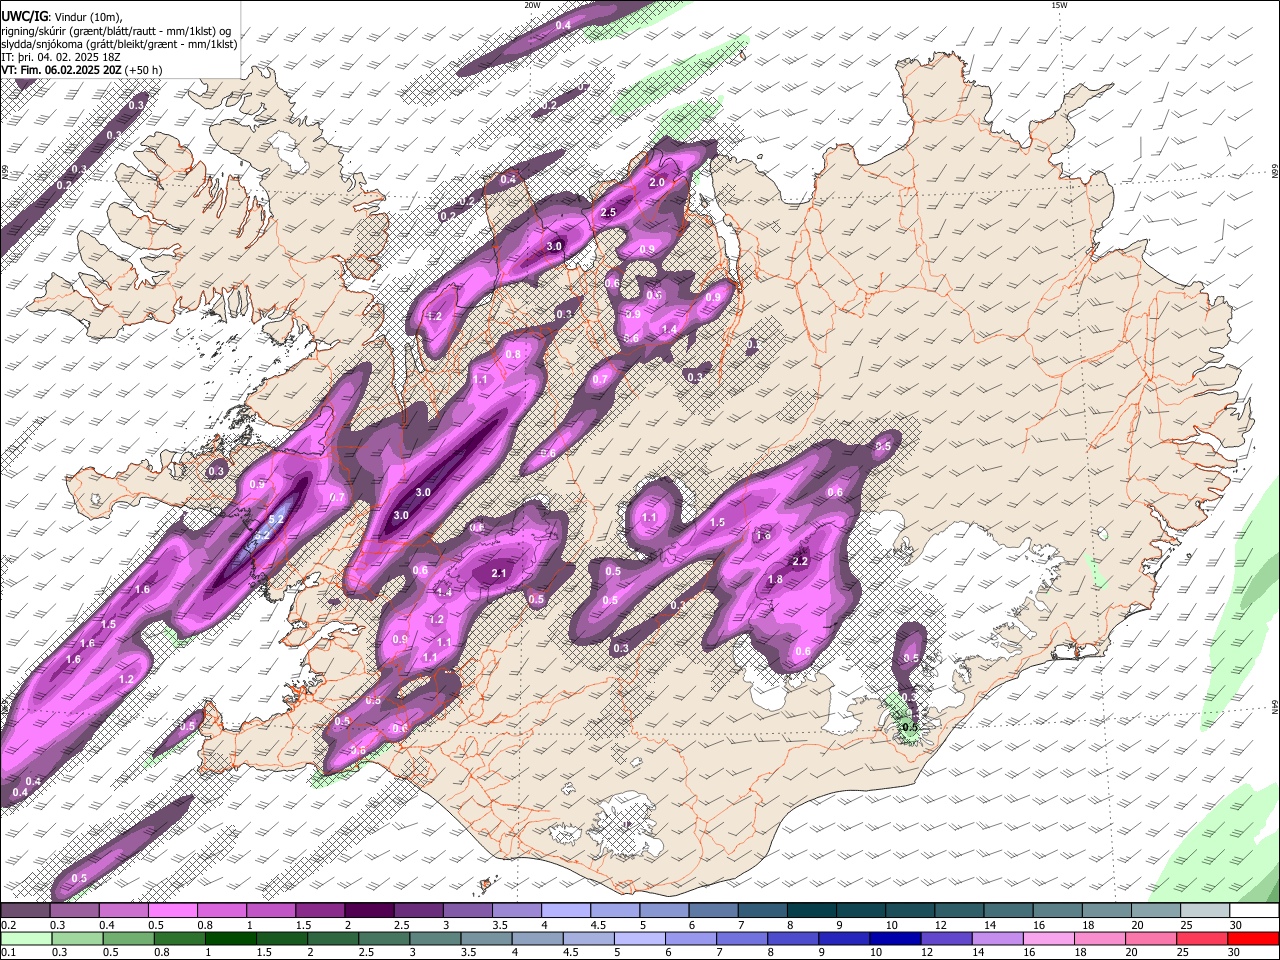
Task: Click the rigning/skúrir legend description line
Action: (115, 31)
